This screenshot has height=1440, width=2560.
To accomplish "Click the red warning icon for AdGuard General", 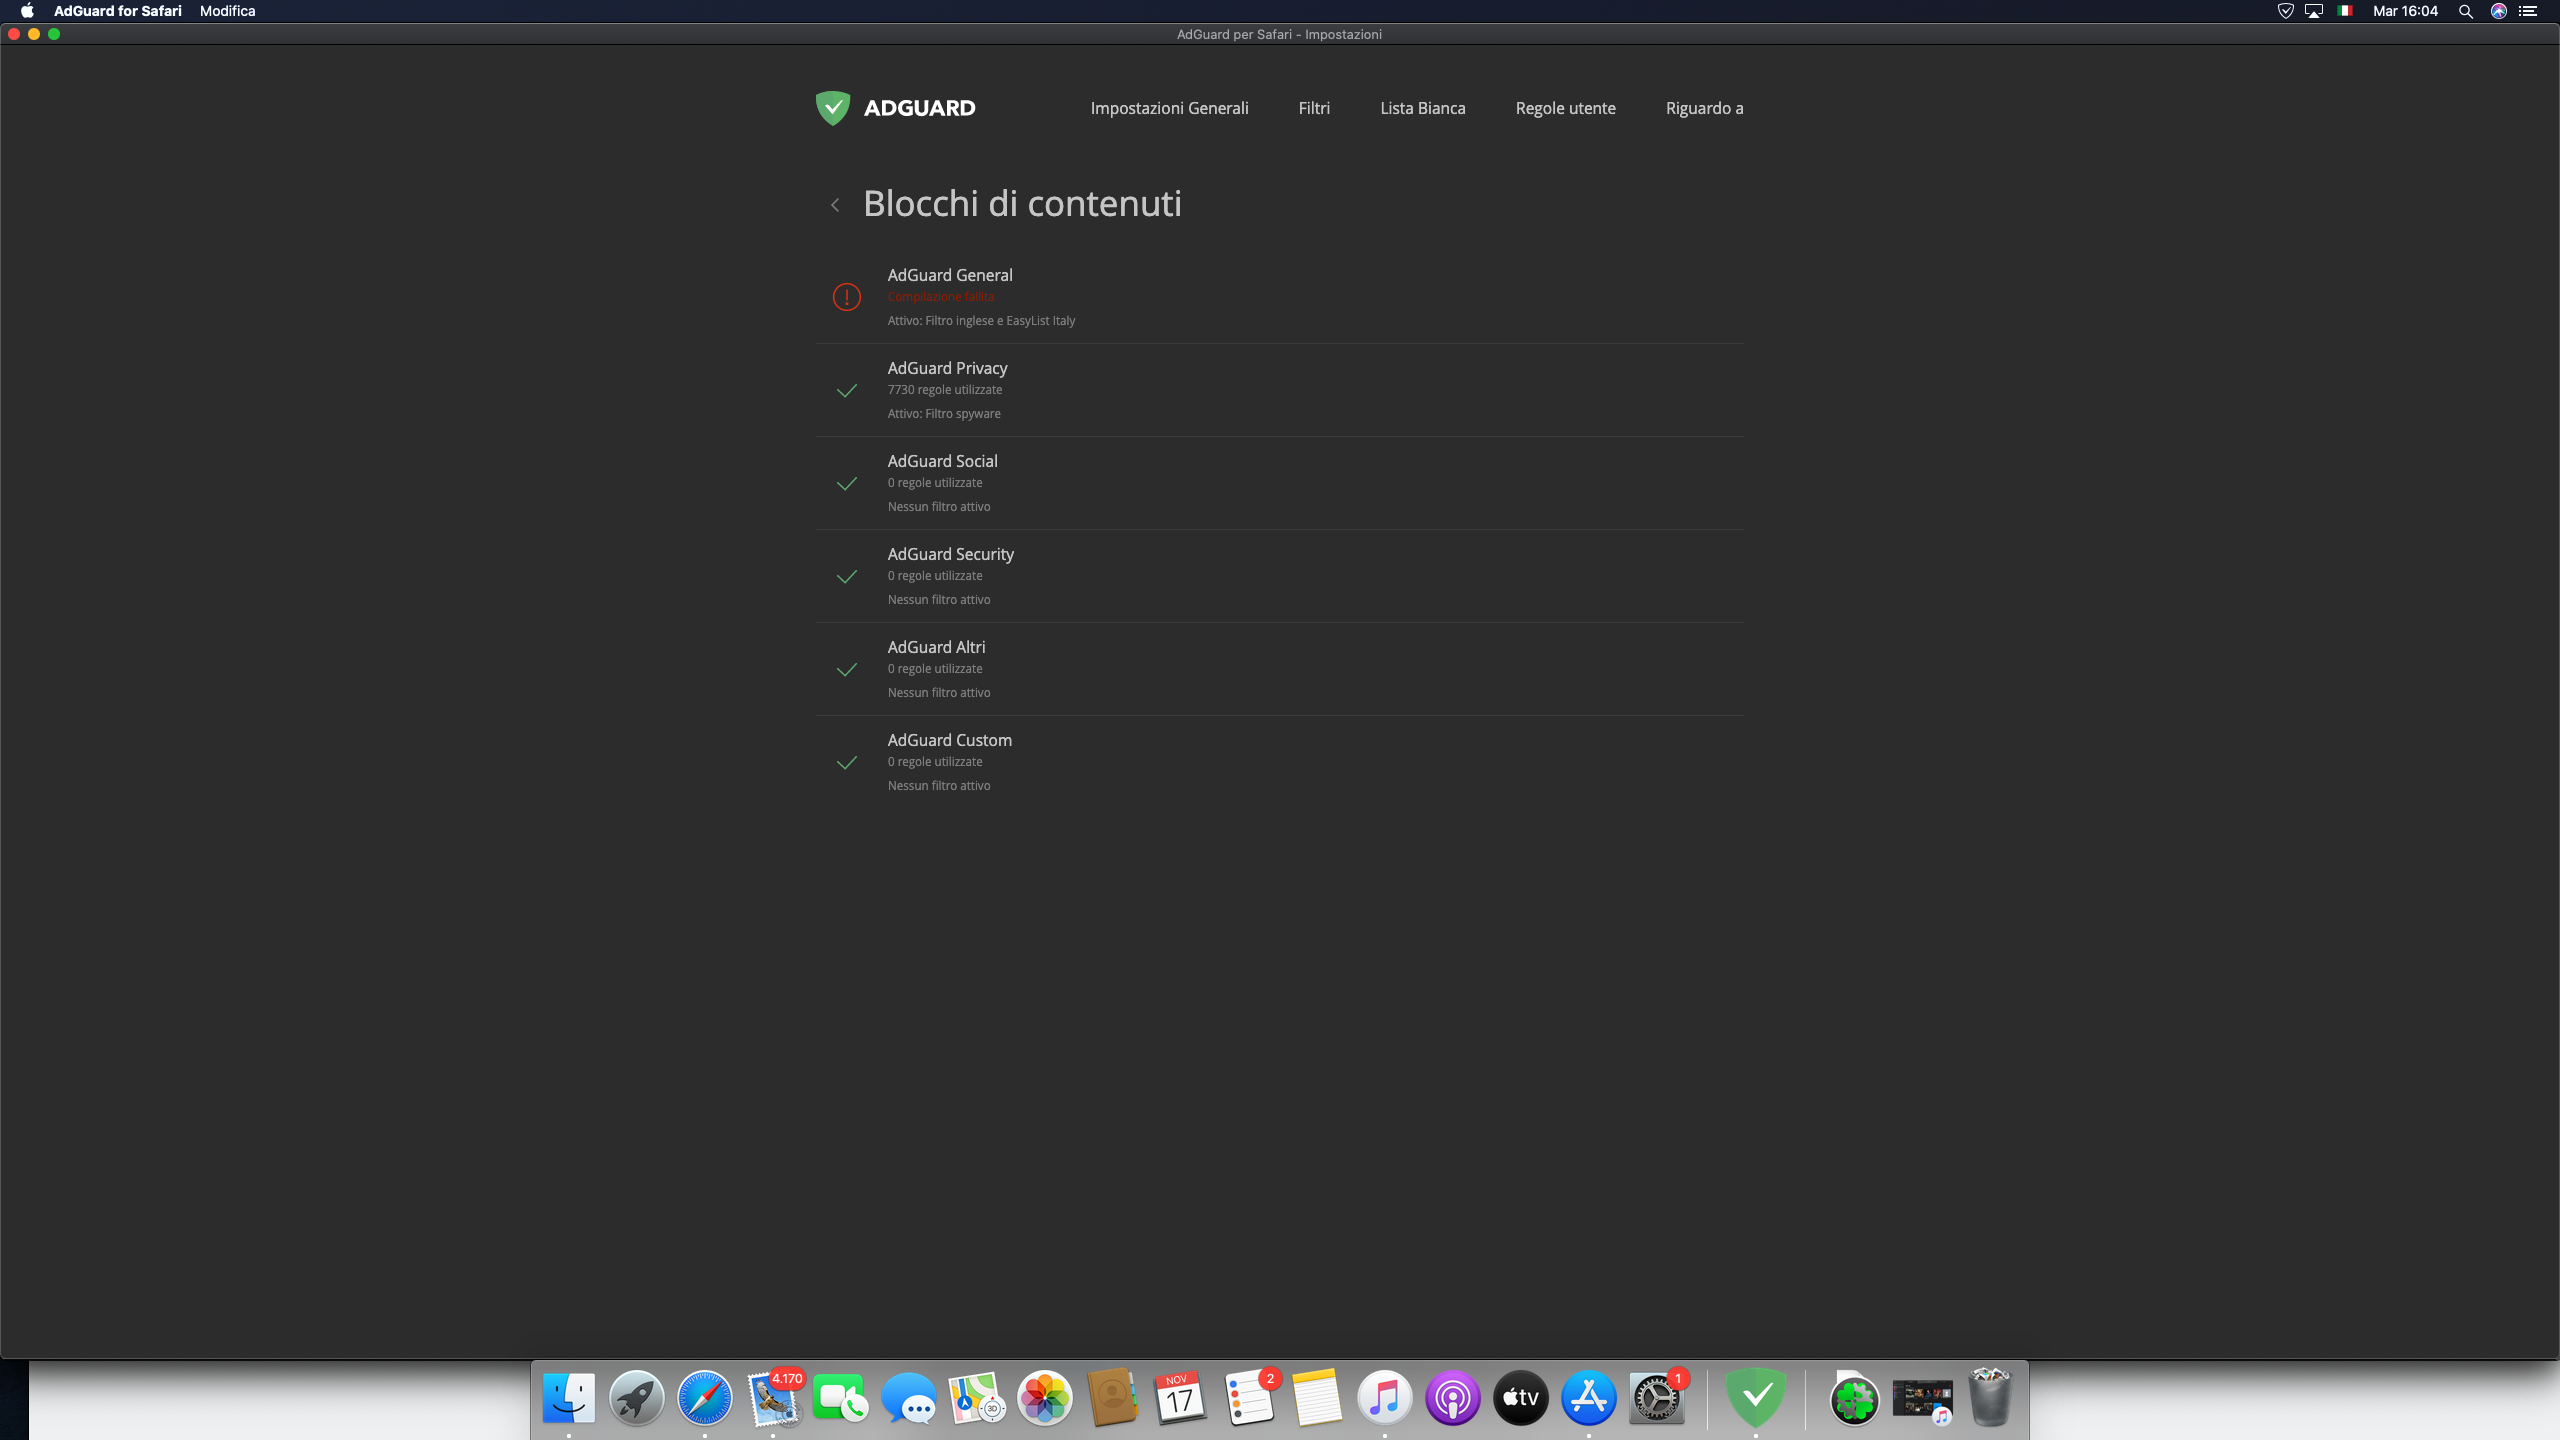I will (847, 297).
